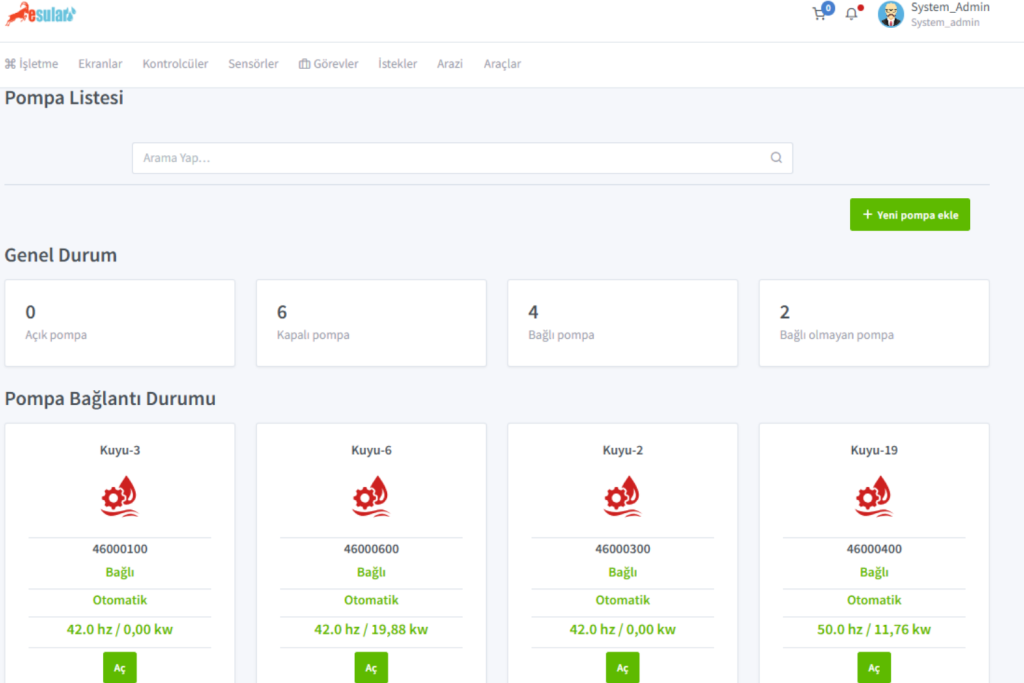Click the Kapalı pompa summary card

point(371,322)
